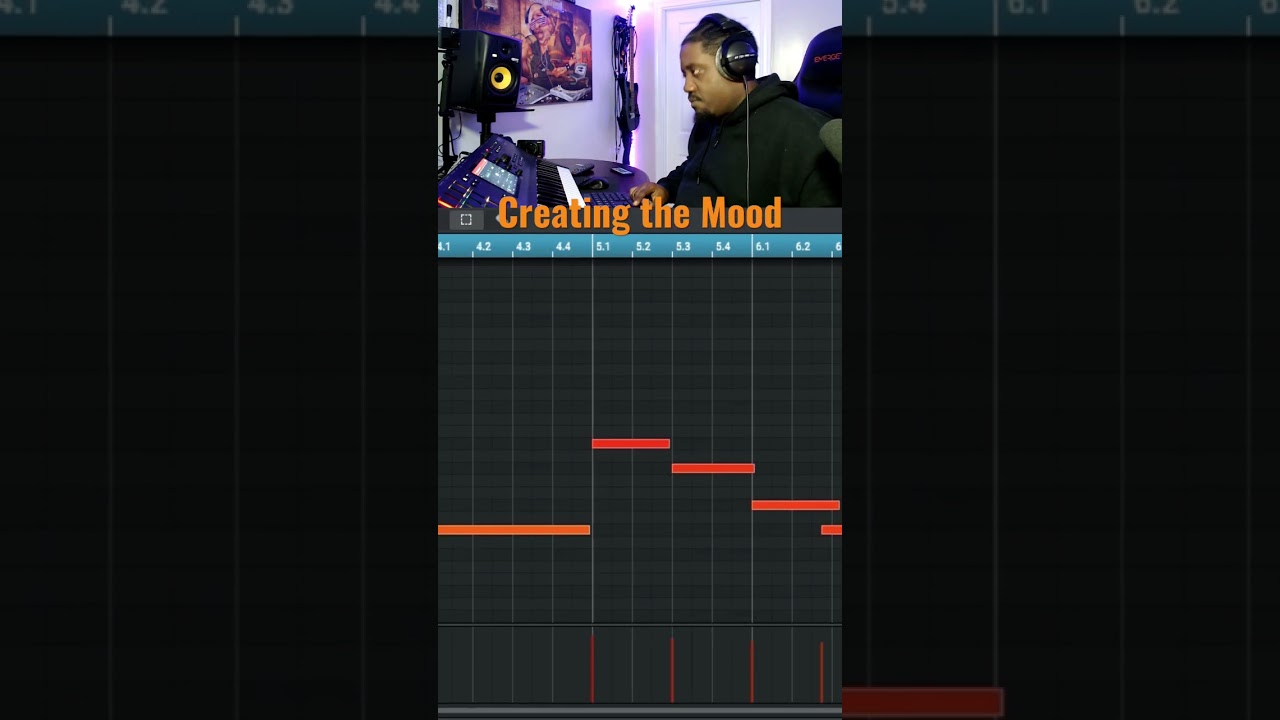Click the velocity bar at 6.1
This screenshot has height=720, width=1280.
pyautogui.click(x=752, y=671)
